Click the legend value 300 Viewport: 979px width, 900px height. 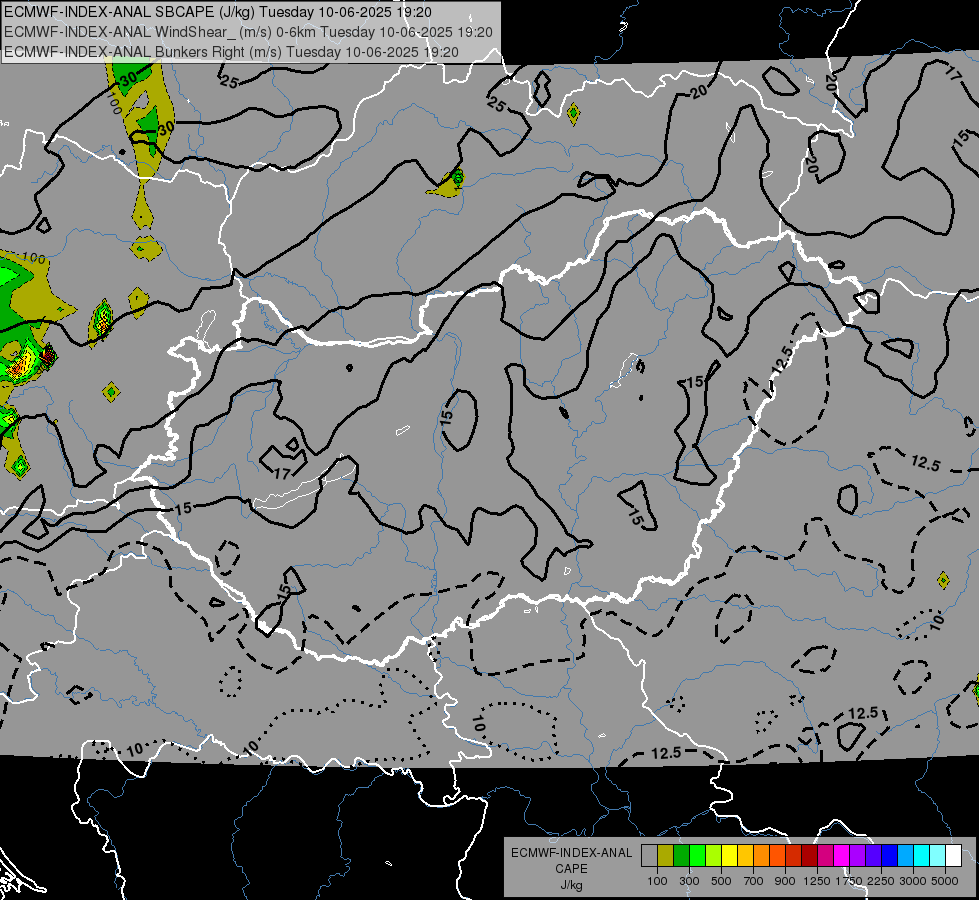(x=689, y=881)
